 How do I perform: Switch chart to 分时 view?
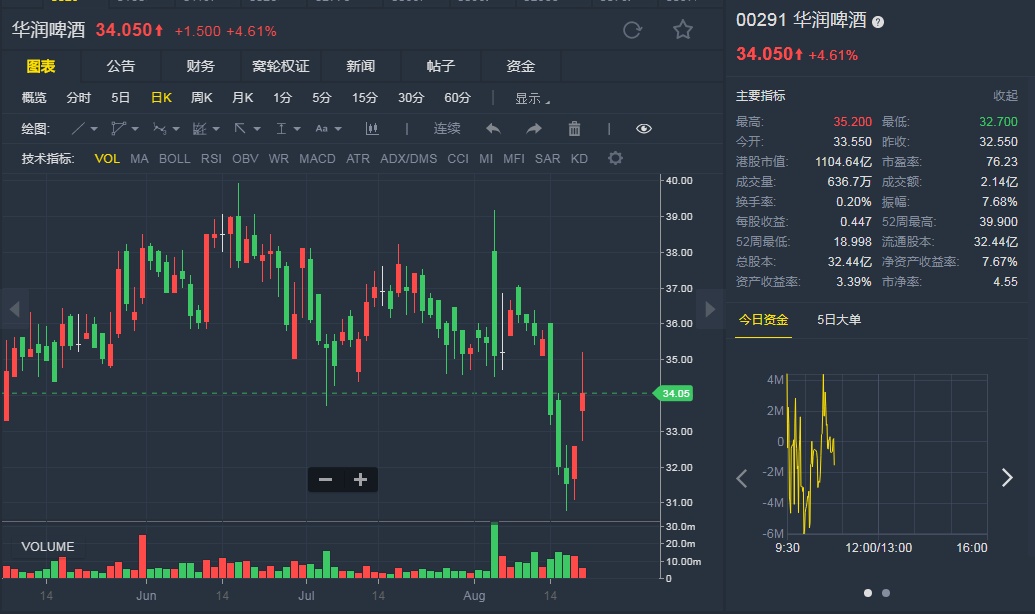79,98
